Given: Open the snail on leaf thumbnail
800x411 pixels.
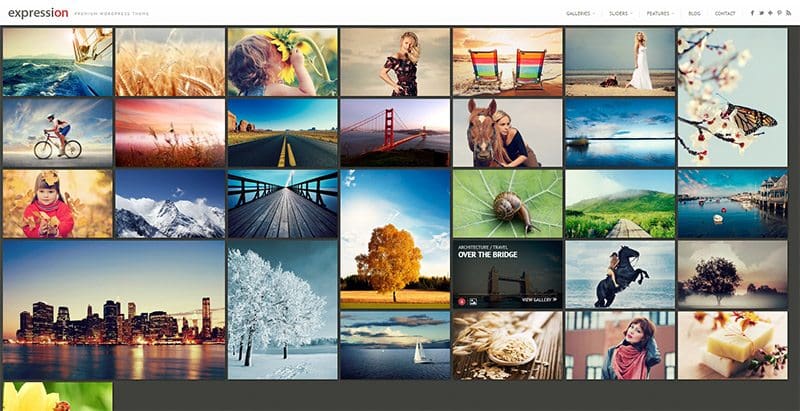Looking at the screenshot, I should click(x=508, y=203).
